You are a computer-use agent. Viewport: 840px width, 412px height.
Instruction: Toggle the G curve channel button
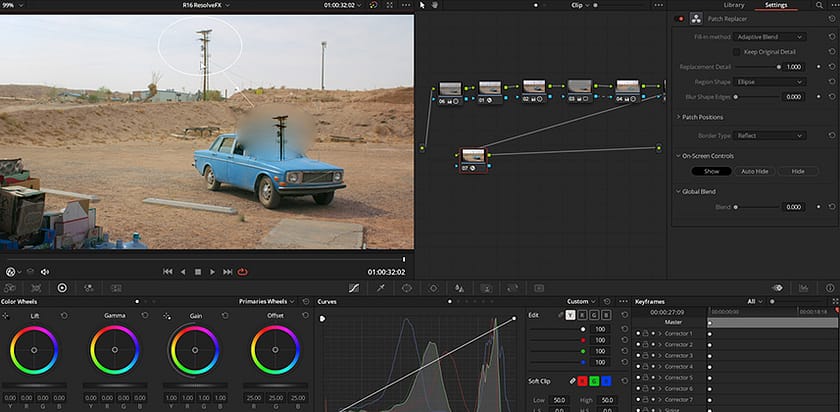594,315
